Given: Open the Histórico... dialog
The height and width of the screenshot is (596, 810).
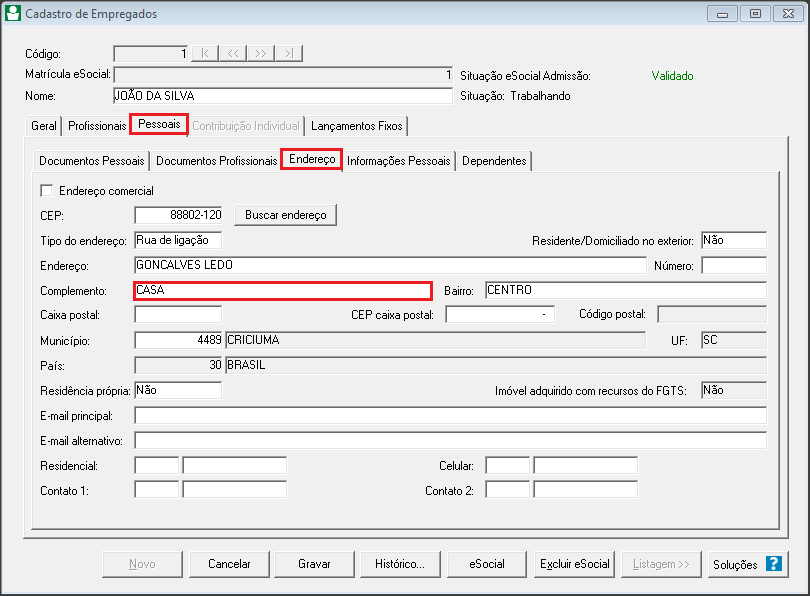Looking at the screenshot, I should tap(399, 564).
